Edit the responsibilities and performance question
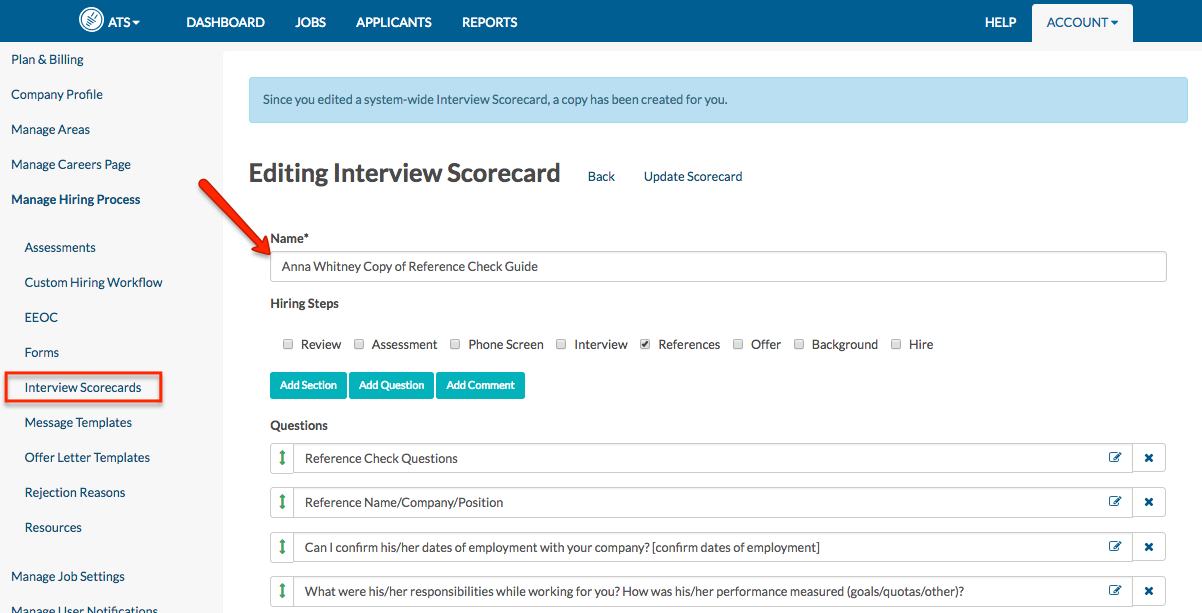This screenshot has height=613, width=1202. click(x=1115, y=591)
